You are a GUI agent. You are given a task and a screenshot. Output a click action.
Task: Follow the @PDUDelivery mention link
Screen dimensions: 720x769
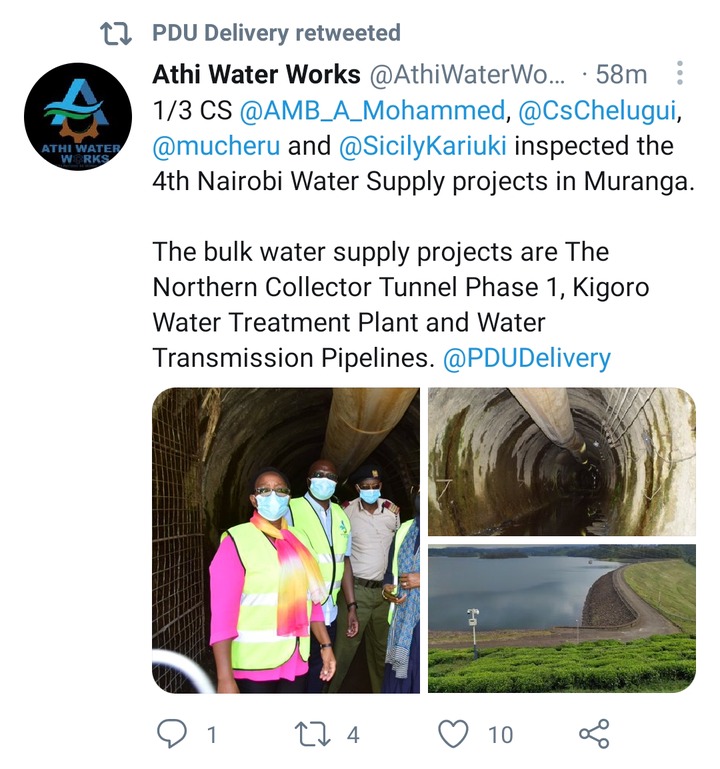tap(527, 358)
